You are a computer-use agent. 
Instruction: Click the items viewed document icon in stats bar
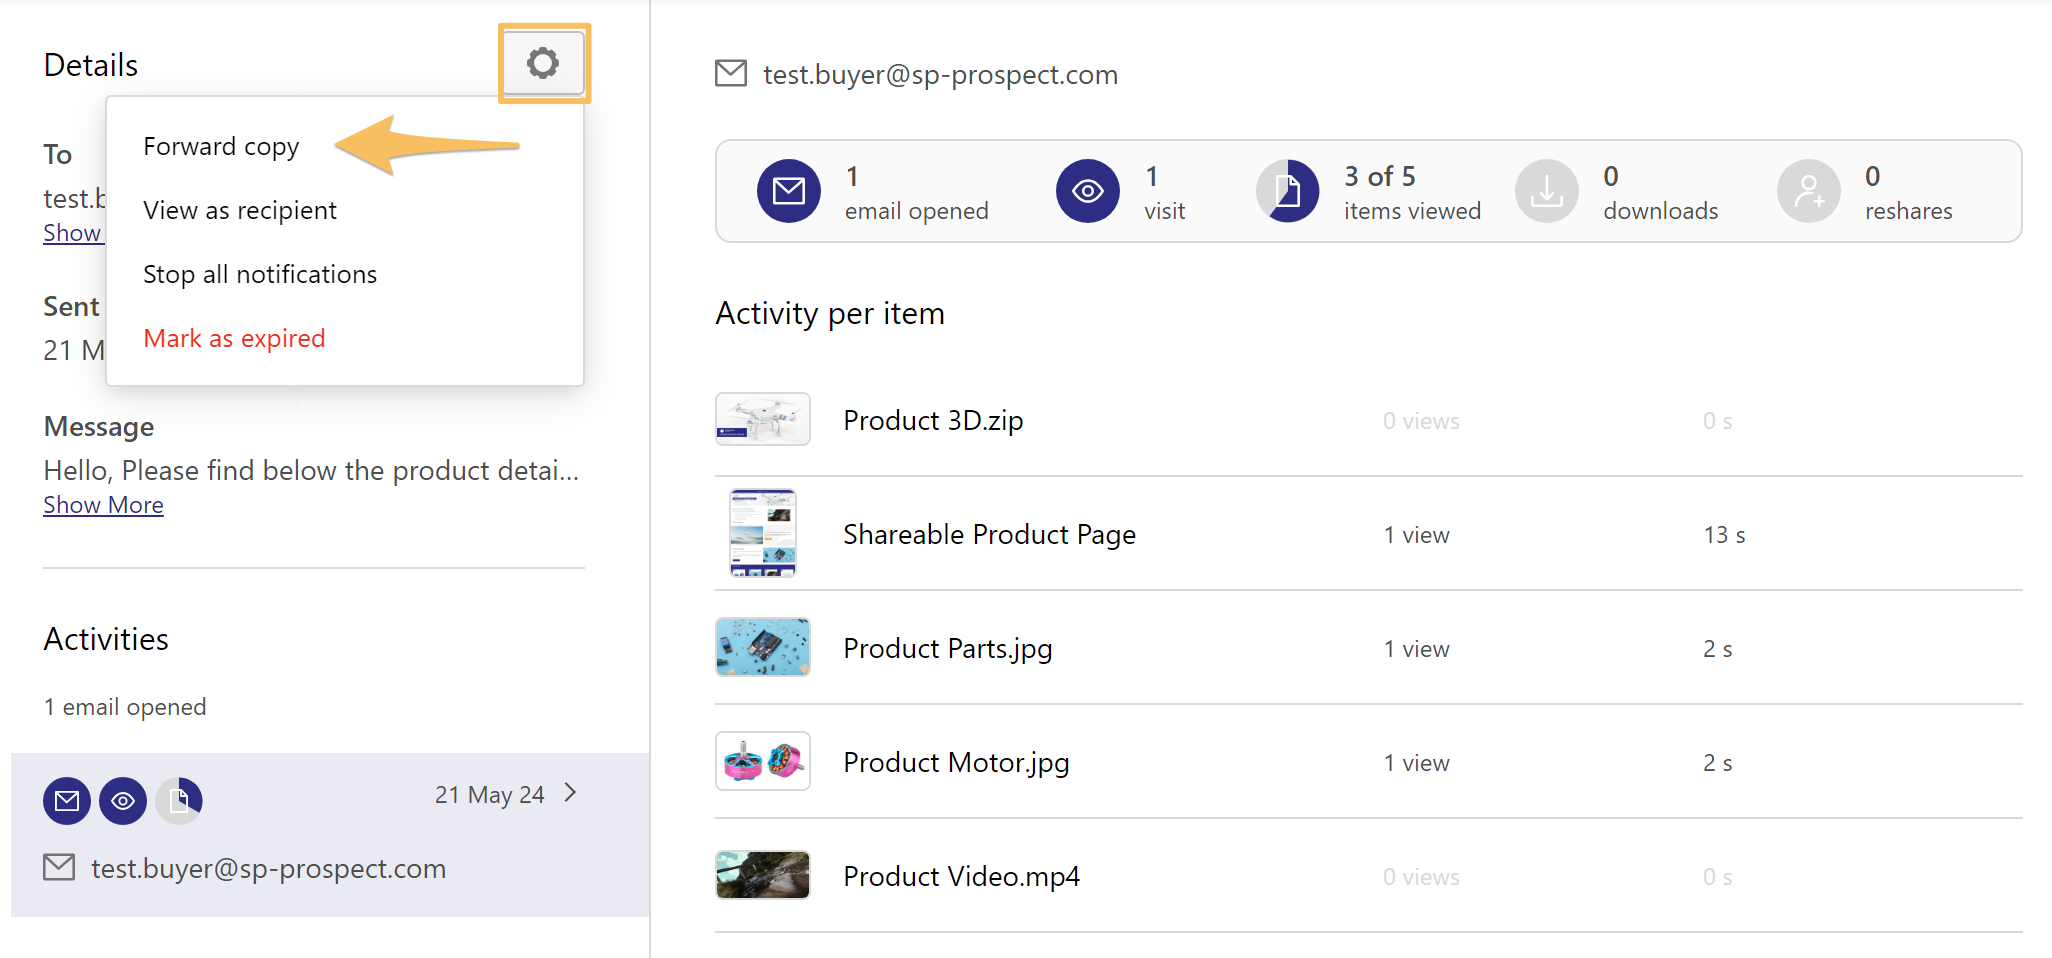tap(1288, 191)
